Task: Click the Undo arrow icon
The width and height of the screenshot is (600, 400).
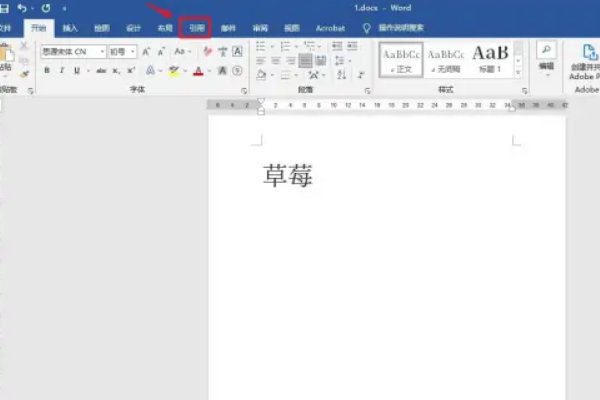Action: click(x=22, y=8)
